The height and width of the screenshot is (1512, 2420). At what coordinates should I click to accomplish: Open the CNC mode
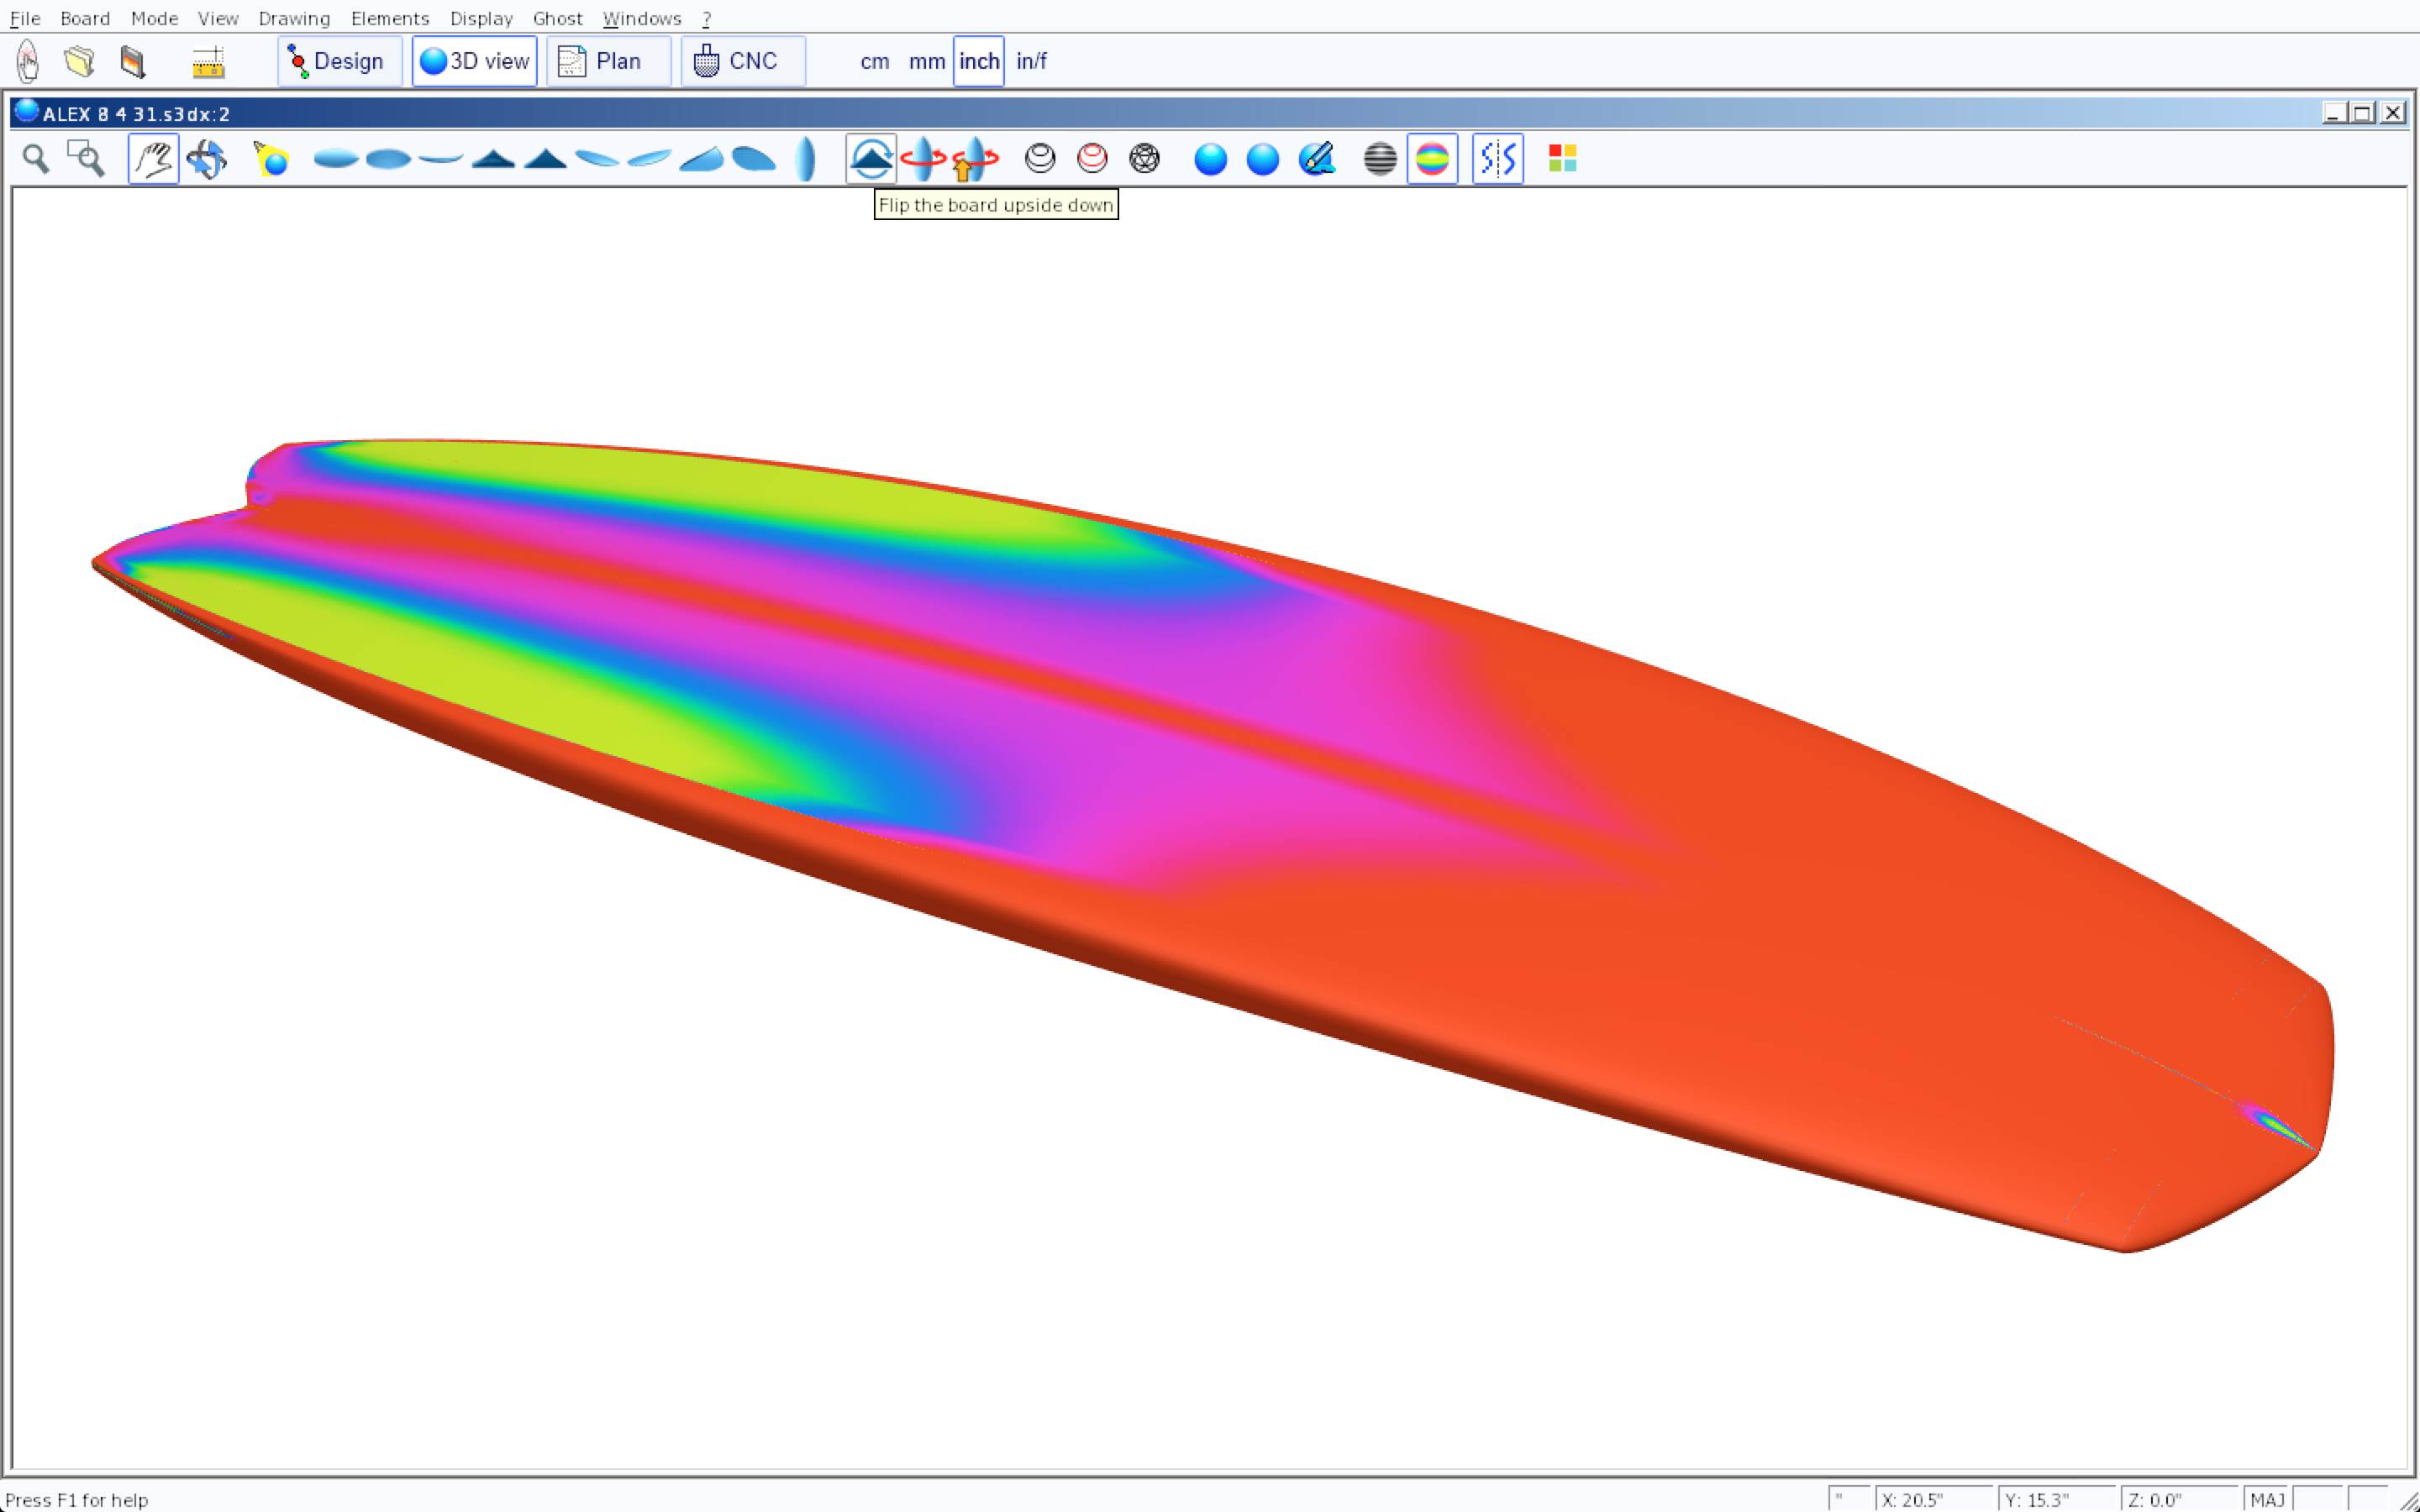(742, 62)
